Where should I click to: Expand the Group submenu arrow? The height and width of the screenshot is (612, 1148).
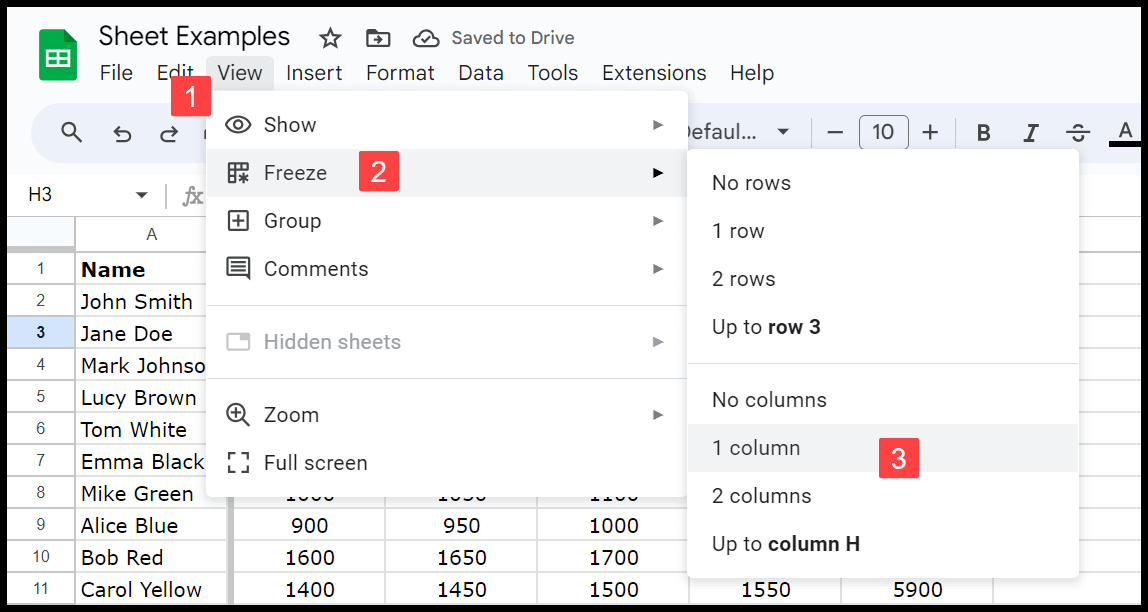[657, 221]
